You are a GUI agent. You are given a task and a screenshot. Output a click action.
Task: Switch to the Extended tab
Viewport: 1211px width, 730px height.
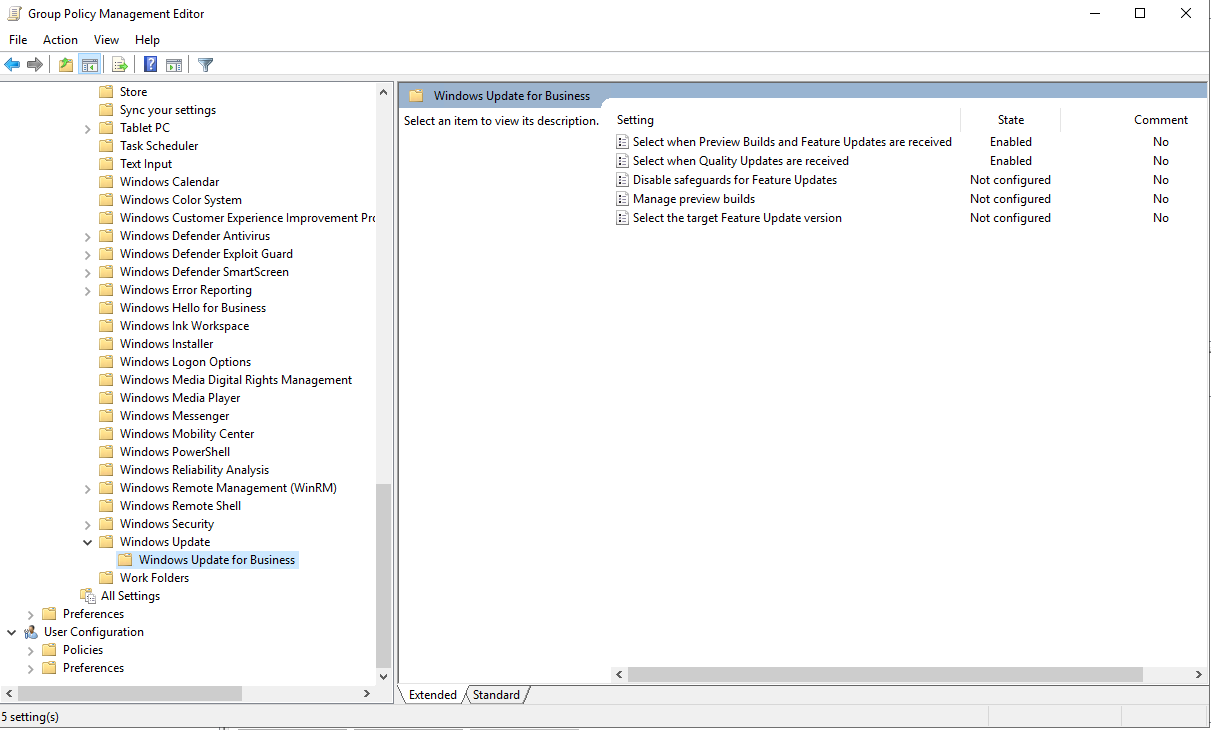432,695
